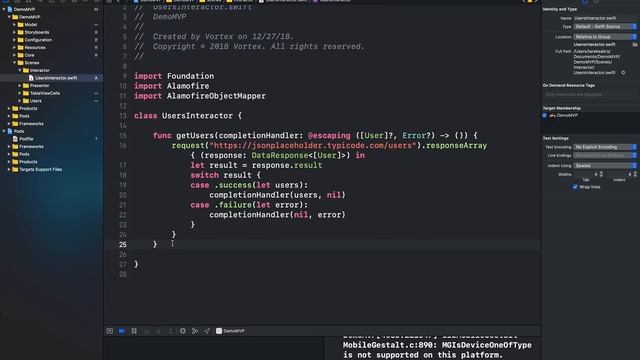This screenshot has height=360, width=640.
Task: Hide the debug area toggle icon
Action: (109, 331)
